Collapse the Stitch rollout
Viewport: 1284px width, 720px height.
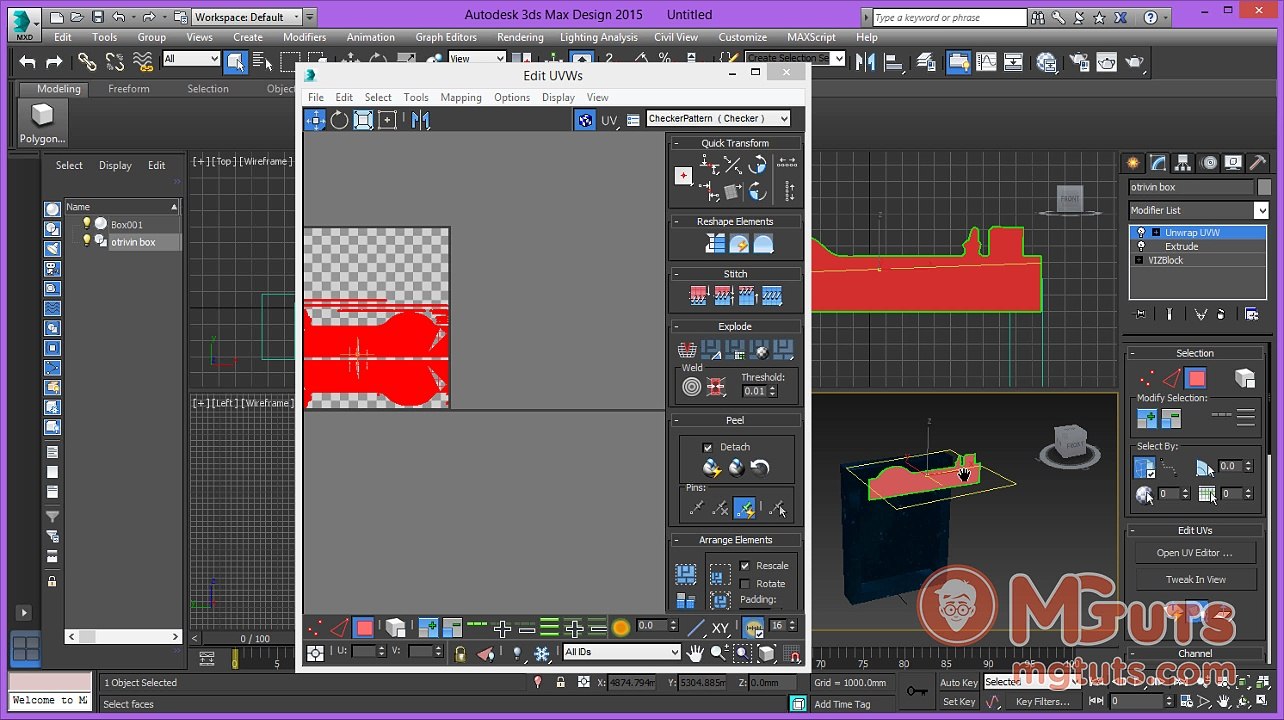tap(735, 273)
